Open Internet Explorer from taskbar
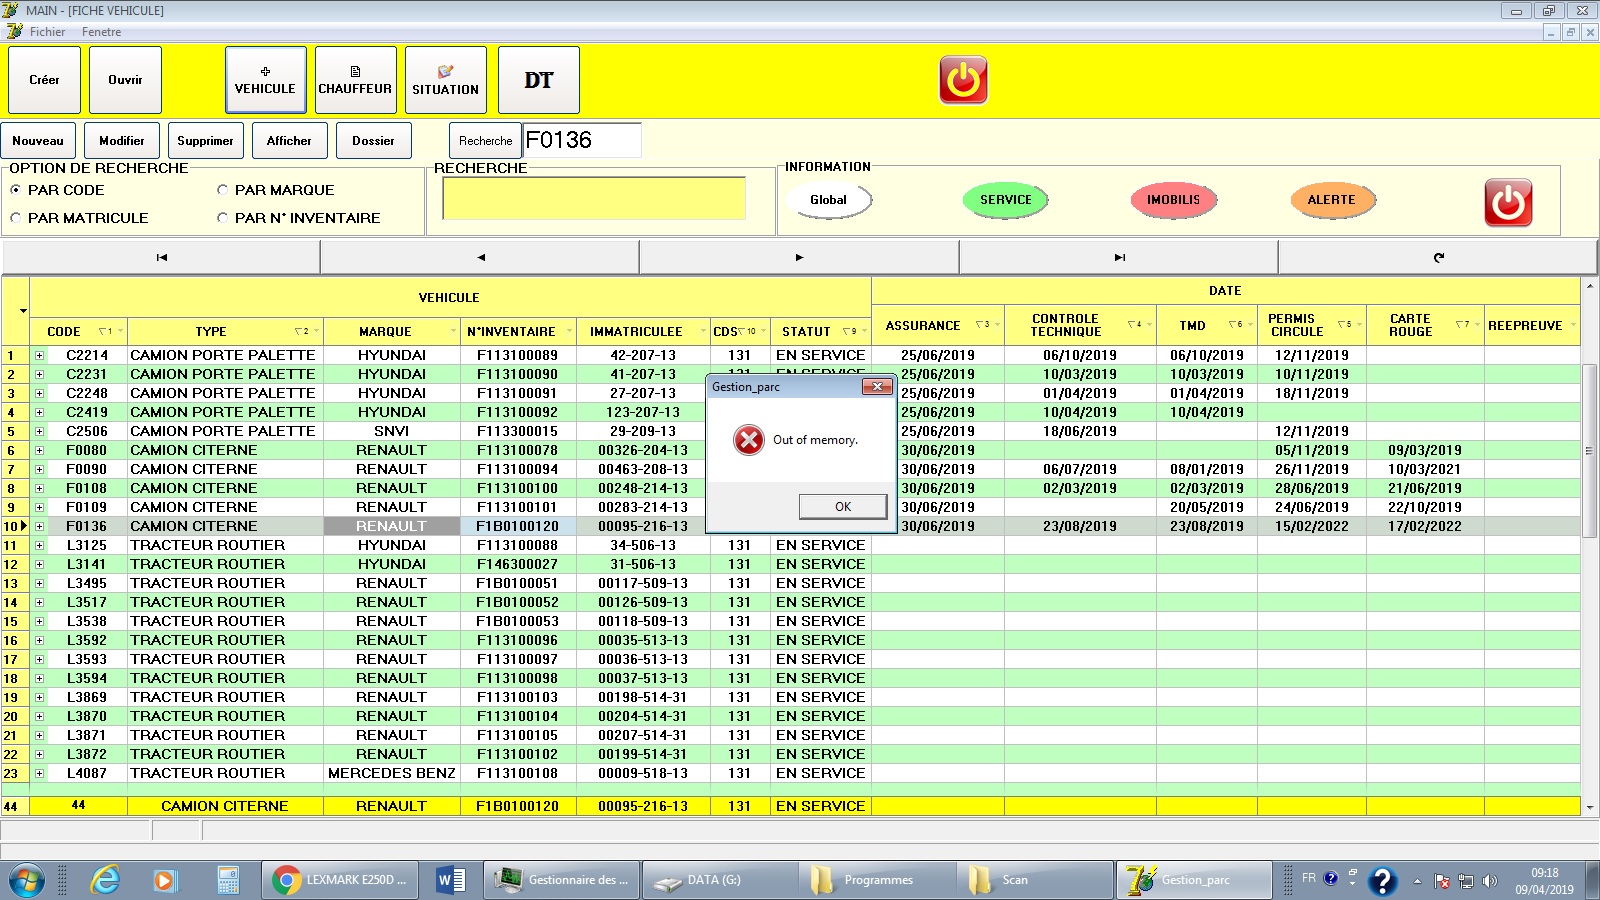This screenshot has width=1600, height=900. coord(105,880)
